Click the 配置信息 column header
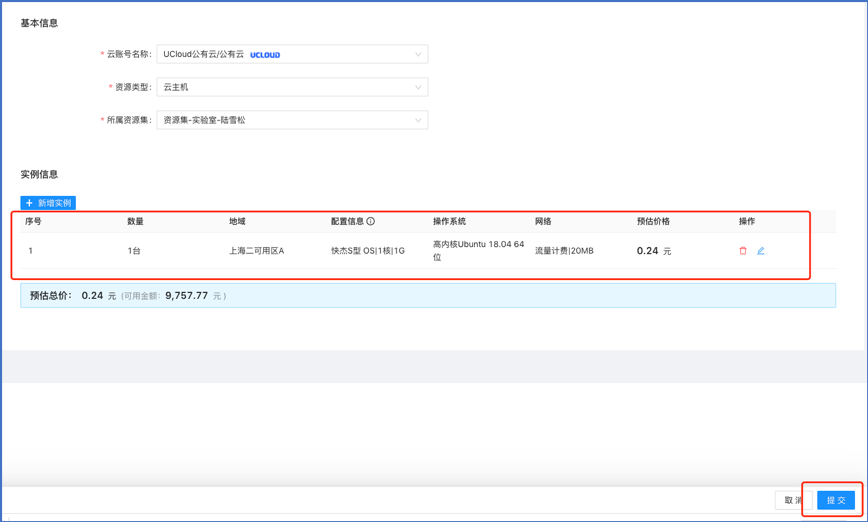868x522 pixels. 347,221
